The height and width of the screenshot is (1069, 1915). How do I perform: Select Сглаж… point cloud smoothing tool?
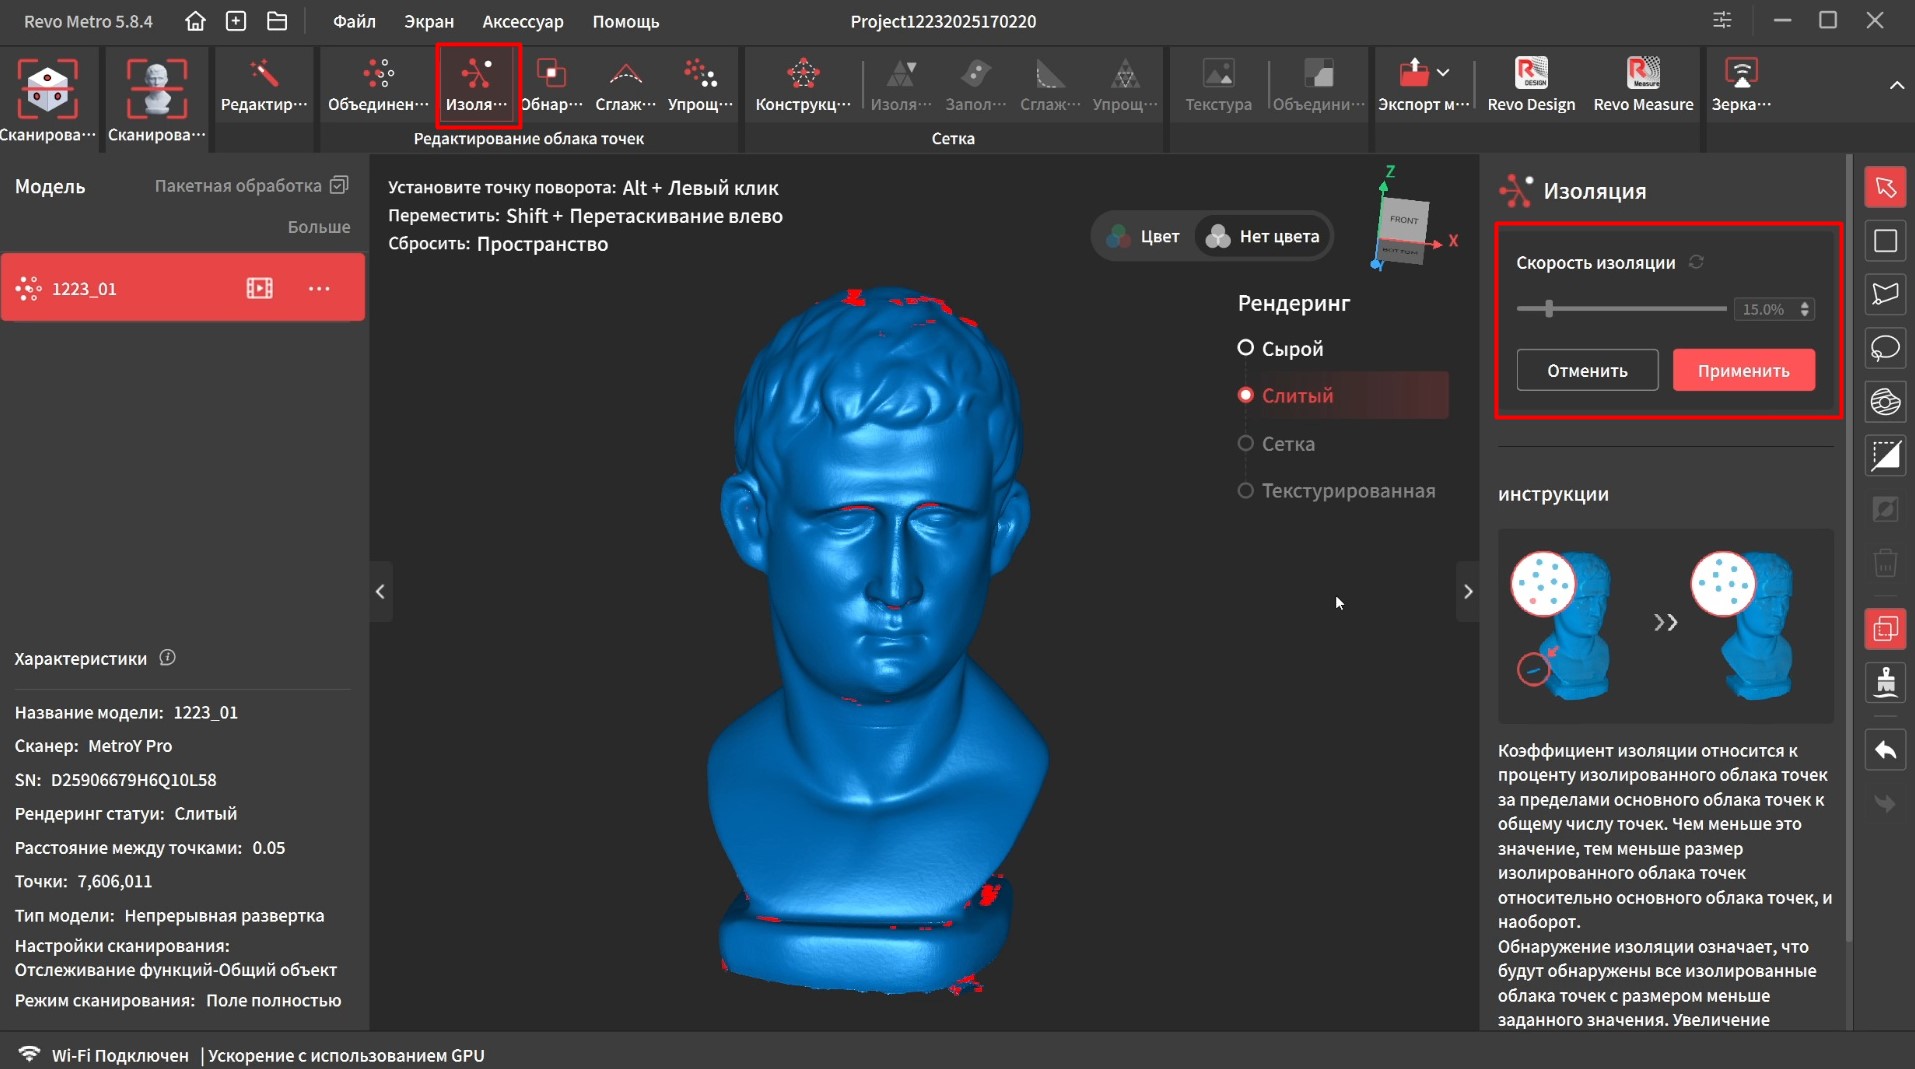[626, 85]
